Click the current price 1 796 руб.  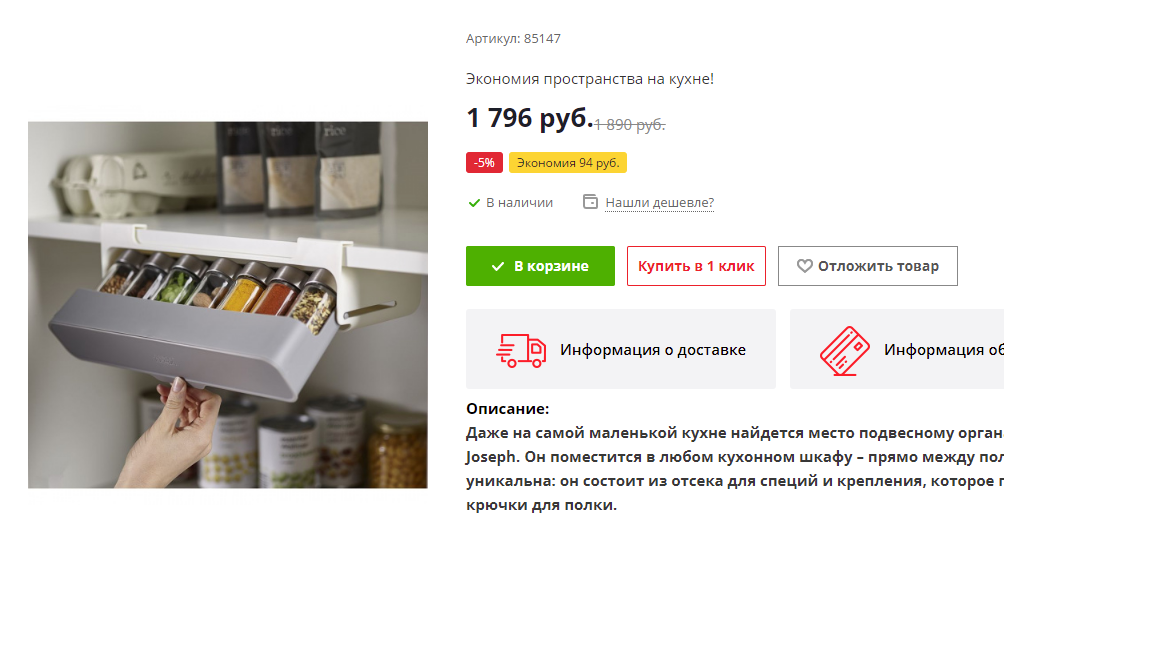(529, 118)
